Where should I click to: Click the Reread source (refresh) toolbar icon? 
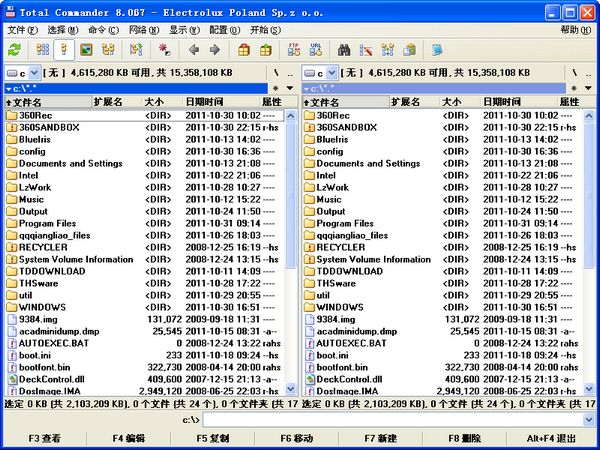pyautogui.click(x=15, y=50)
